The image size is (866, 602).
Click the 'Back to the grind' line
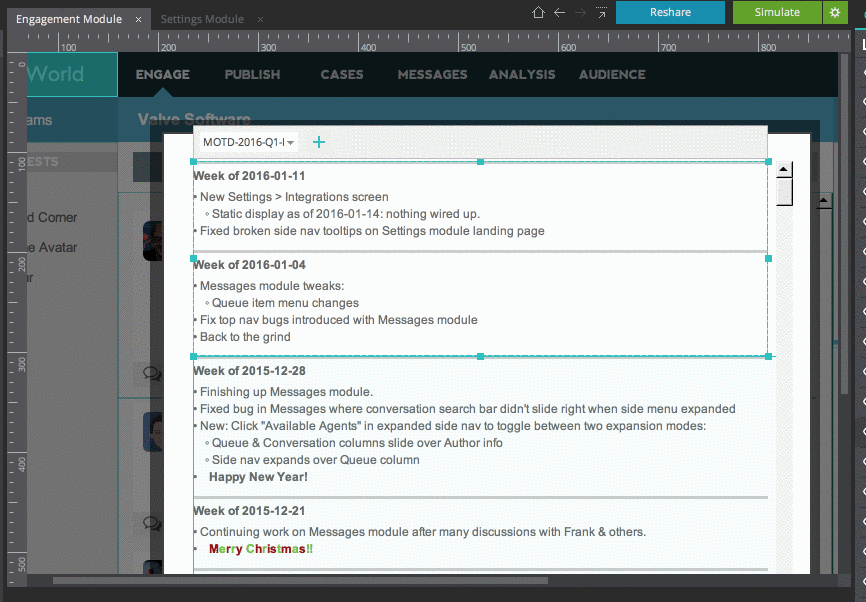click(245, 337)
